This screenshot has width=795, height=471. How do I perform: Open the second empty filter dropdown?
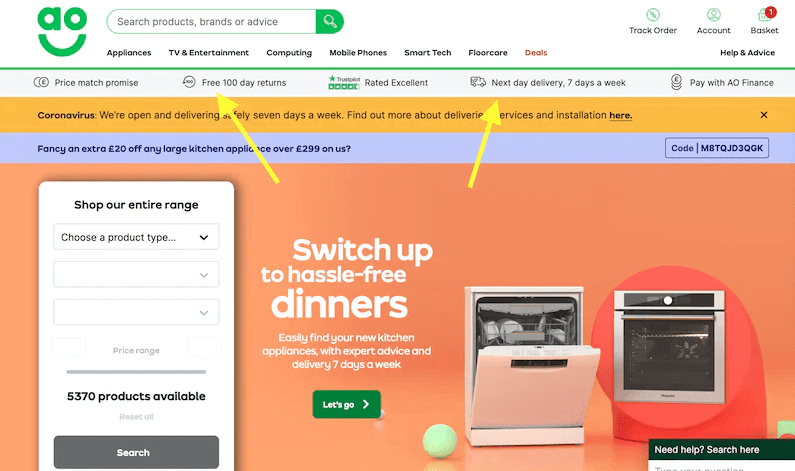coord(136,274)
